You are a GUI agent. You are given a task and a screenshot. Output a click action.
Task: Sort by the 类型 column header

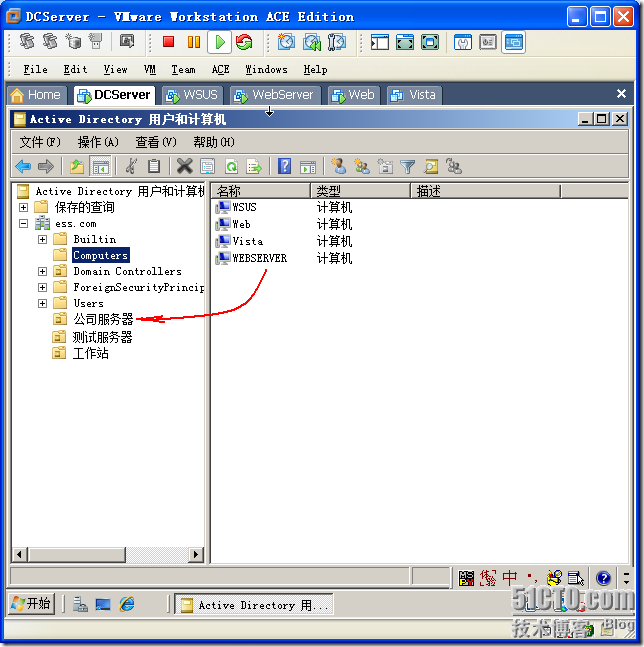click(x=361, y=191)
